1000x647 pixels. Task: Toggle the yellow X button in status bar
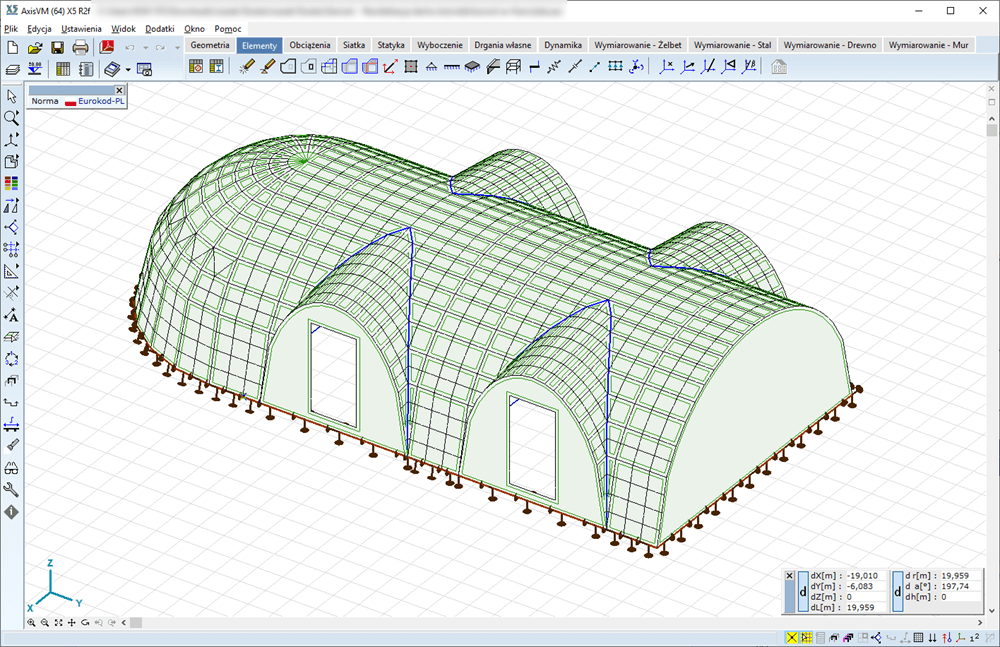[x=792, y=638]
